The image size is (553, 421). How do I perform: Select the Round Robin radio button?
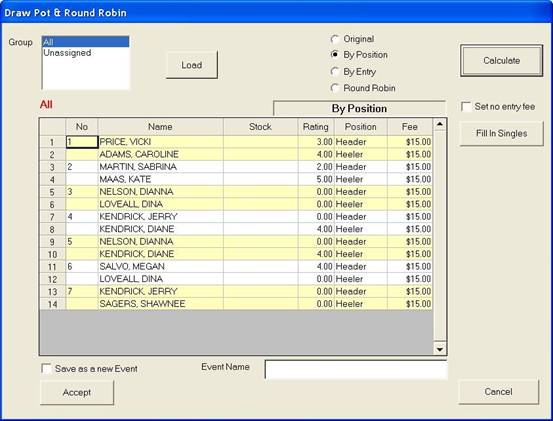tap(335, 88)
